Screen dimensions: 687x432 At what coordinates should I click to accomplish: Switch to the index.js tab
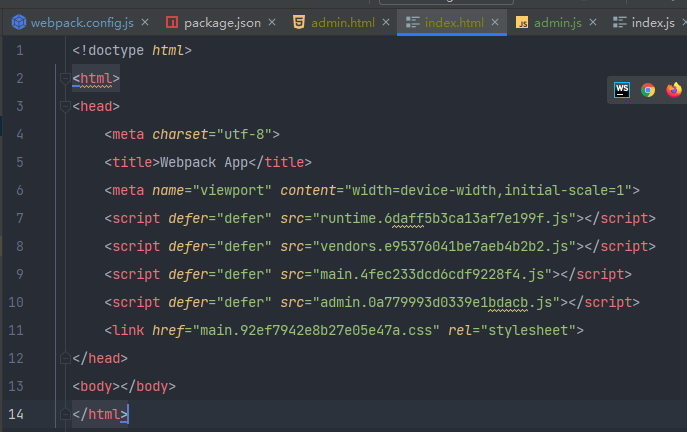(x=653, y=22)
